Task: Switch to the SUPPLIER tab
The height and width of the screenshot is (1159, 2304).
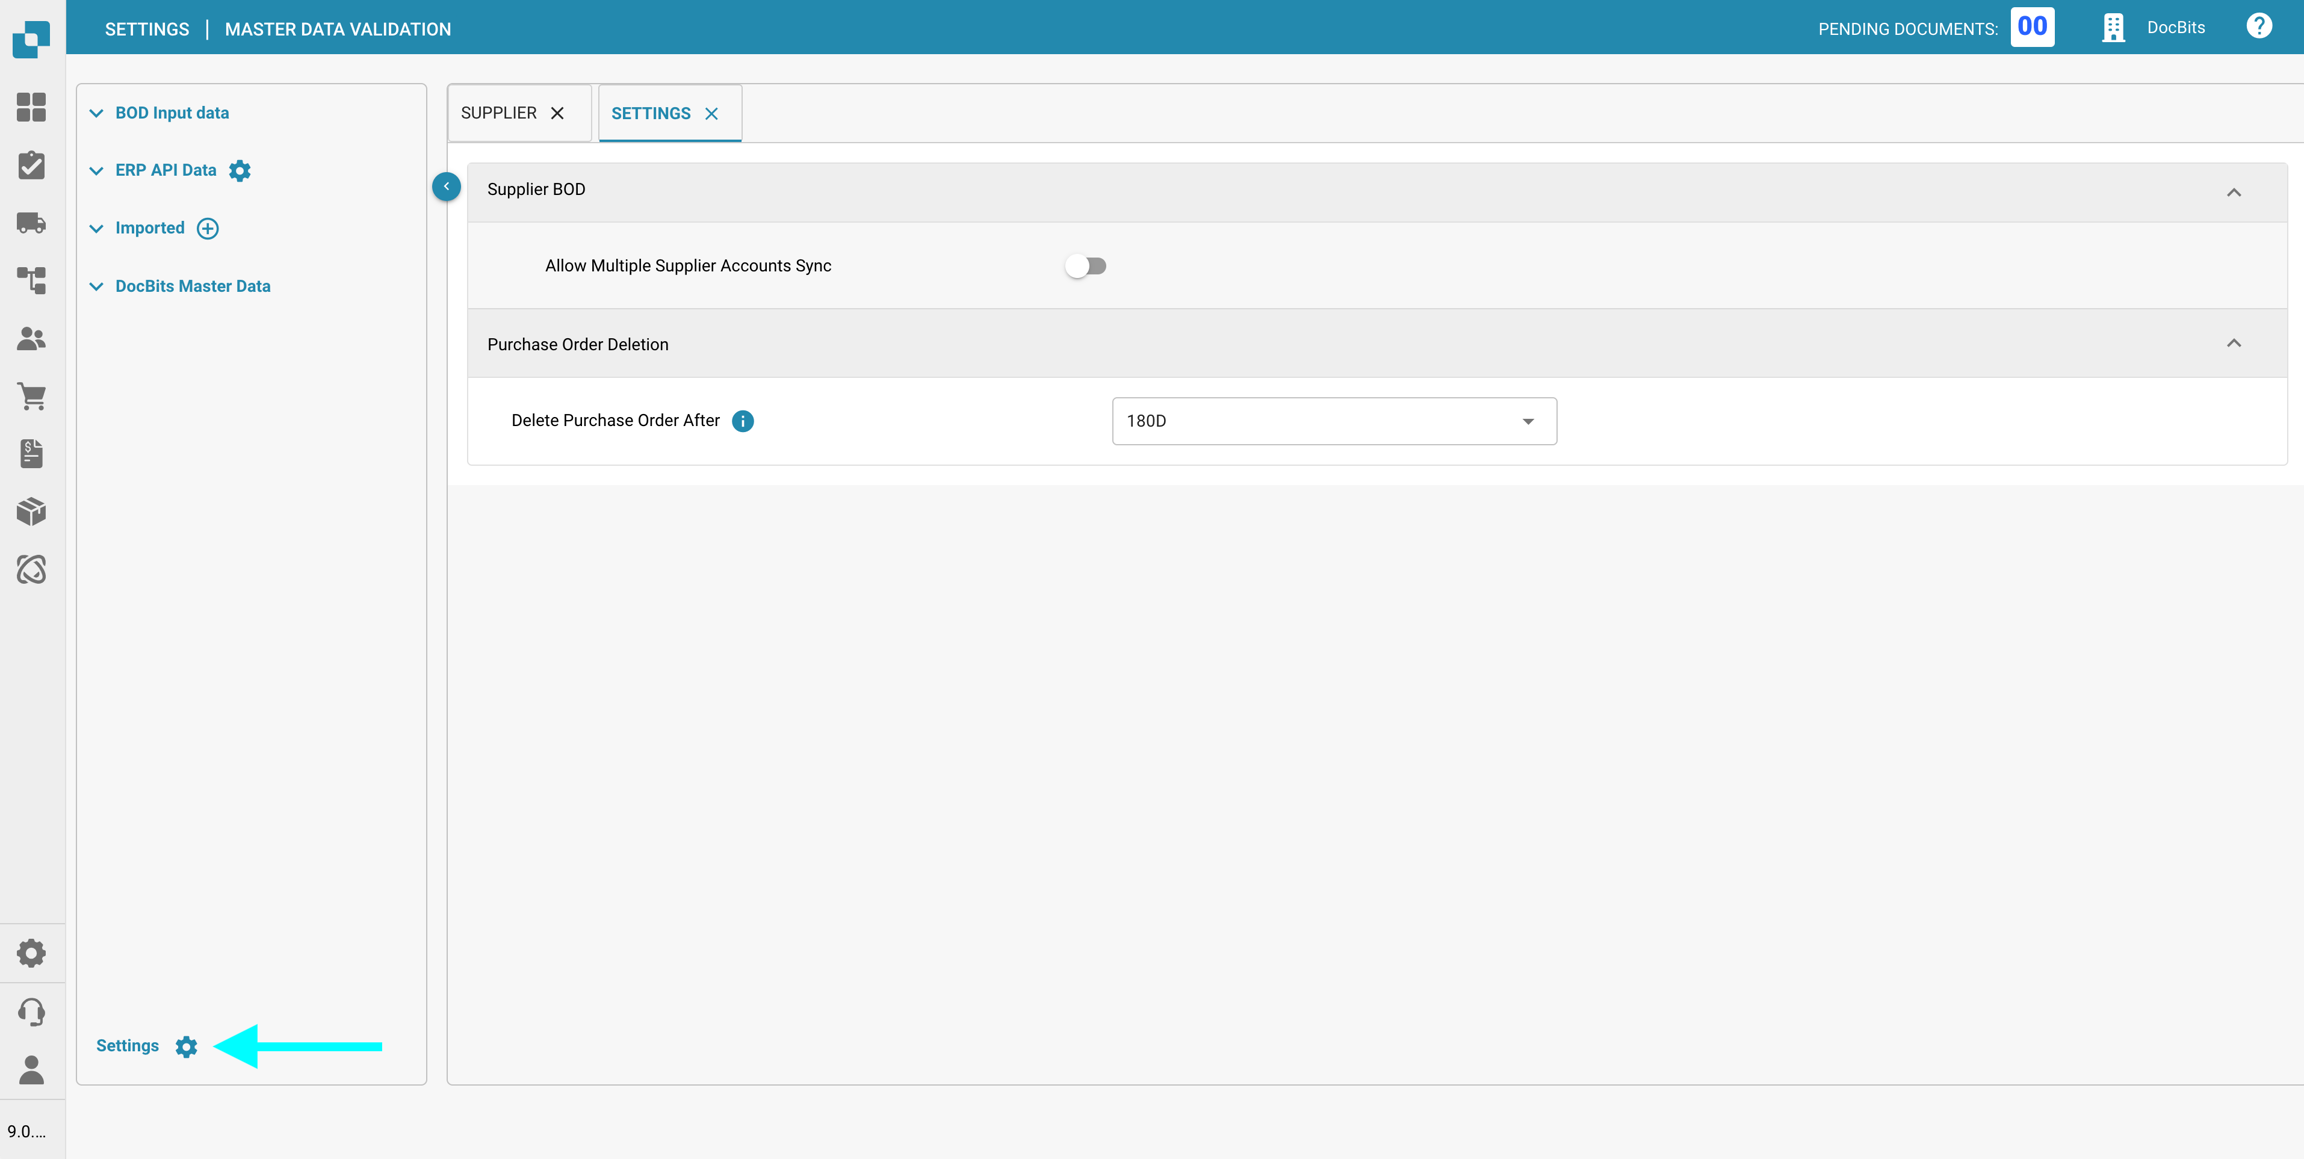Action: point(499,113)
